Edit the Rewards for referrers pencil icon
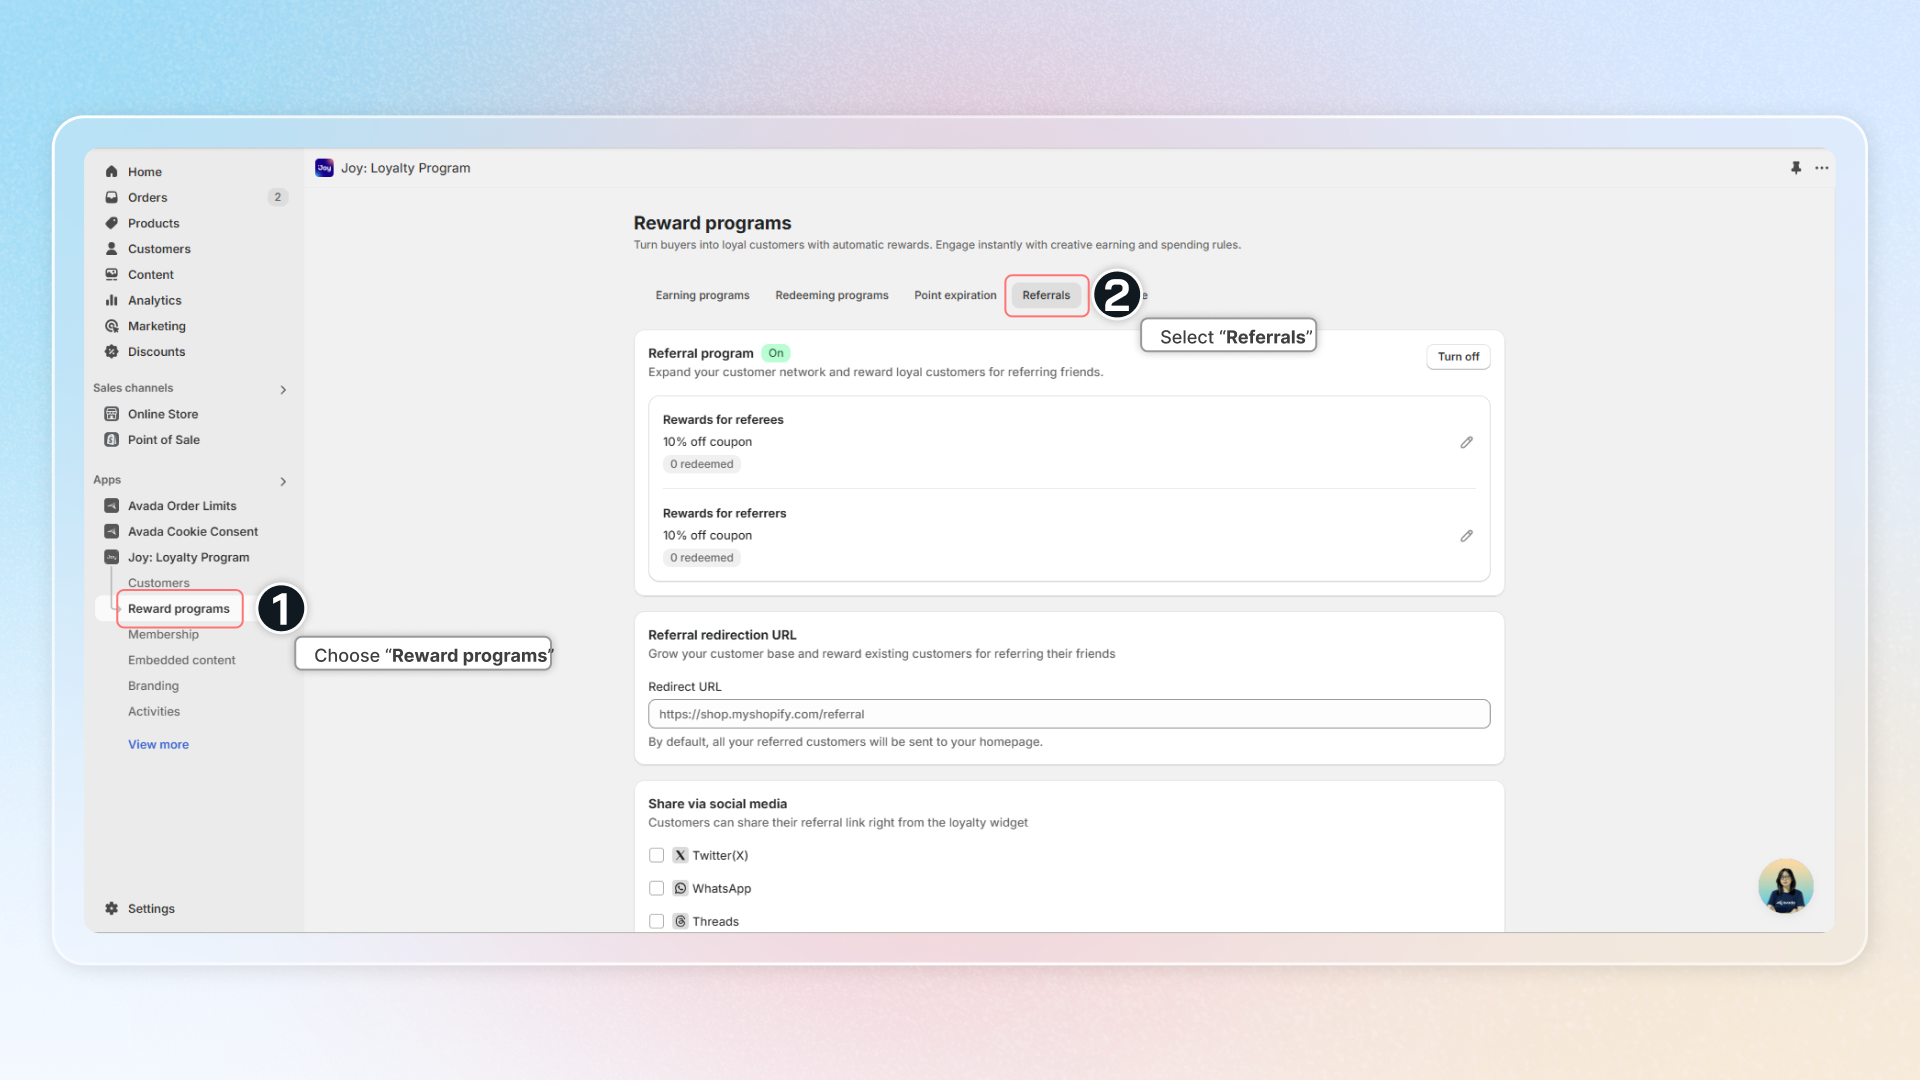 click(x=1466, y=536)
